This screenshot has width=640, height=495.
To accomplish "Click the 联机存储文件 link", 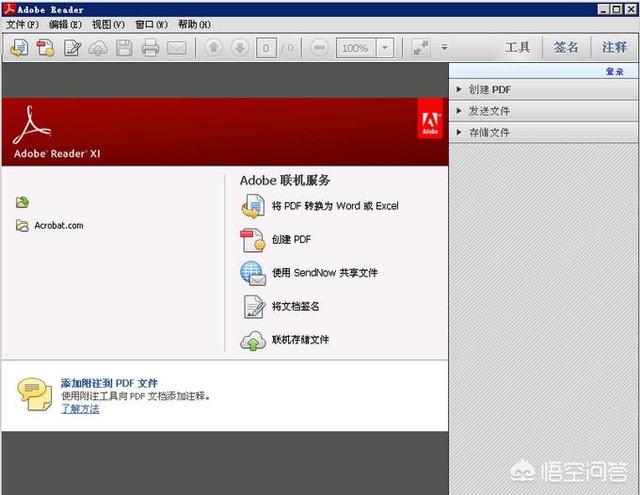I will [x=300, y=340].
